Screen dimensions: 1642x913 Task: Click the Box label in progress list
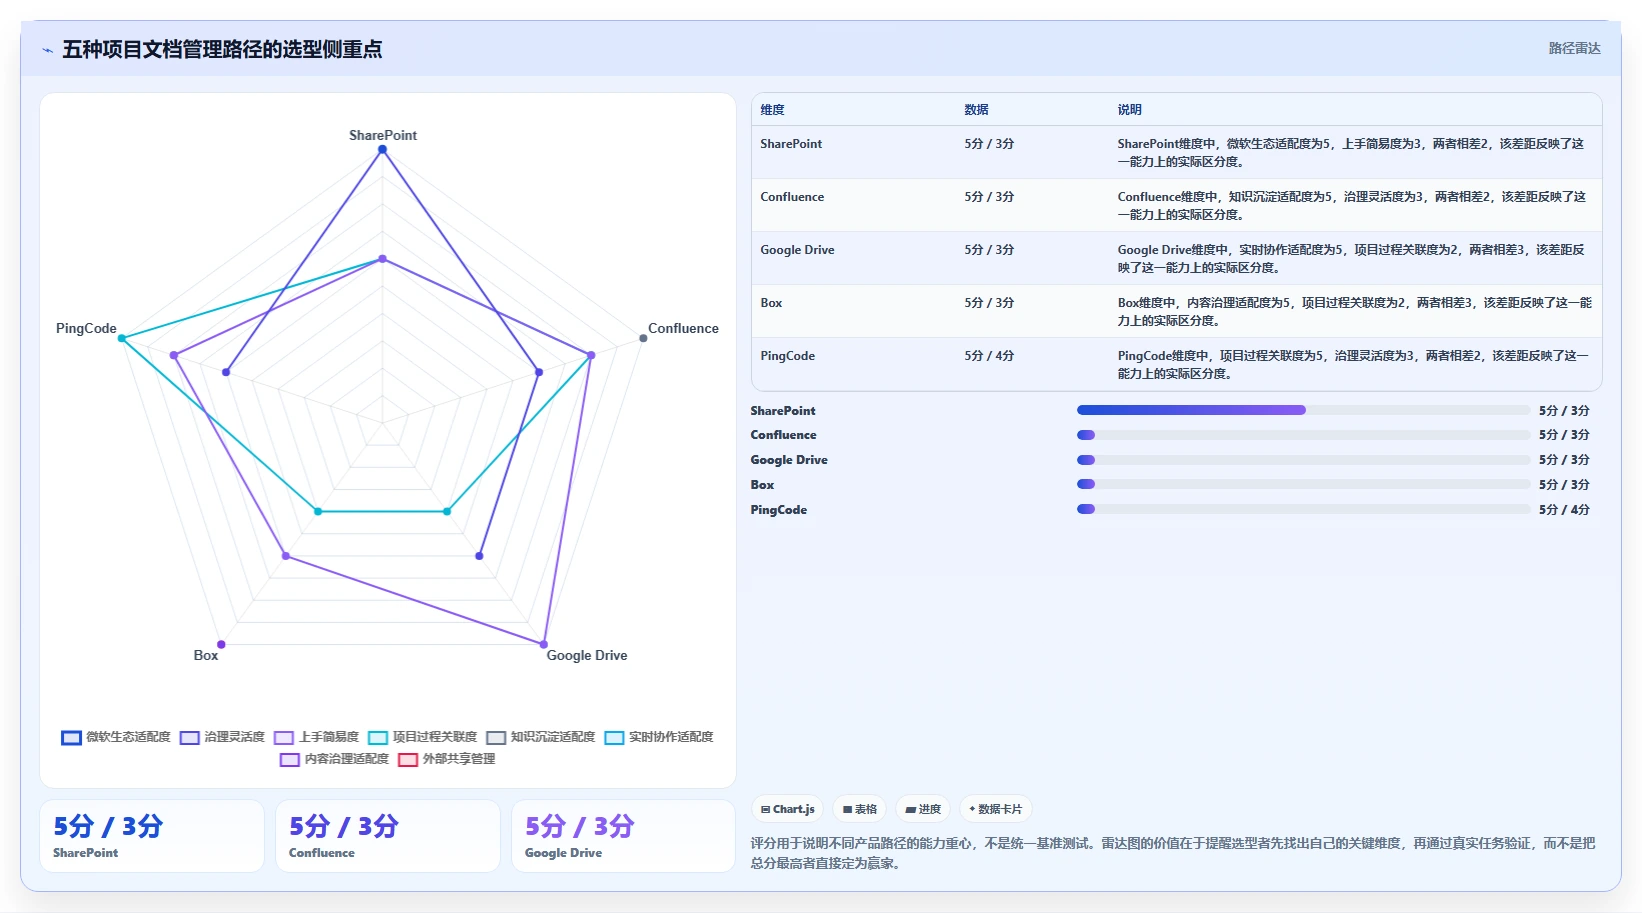pos(762,485)
